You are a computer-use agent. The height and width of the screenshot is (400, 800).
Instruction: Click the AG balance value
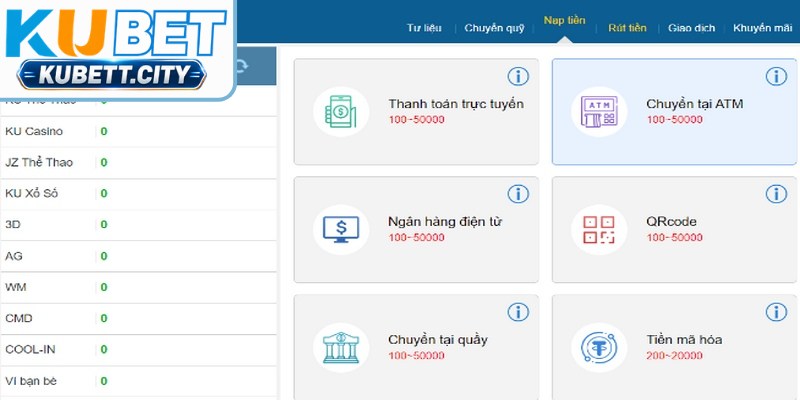[104, 256]
